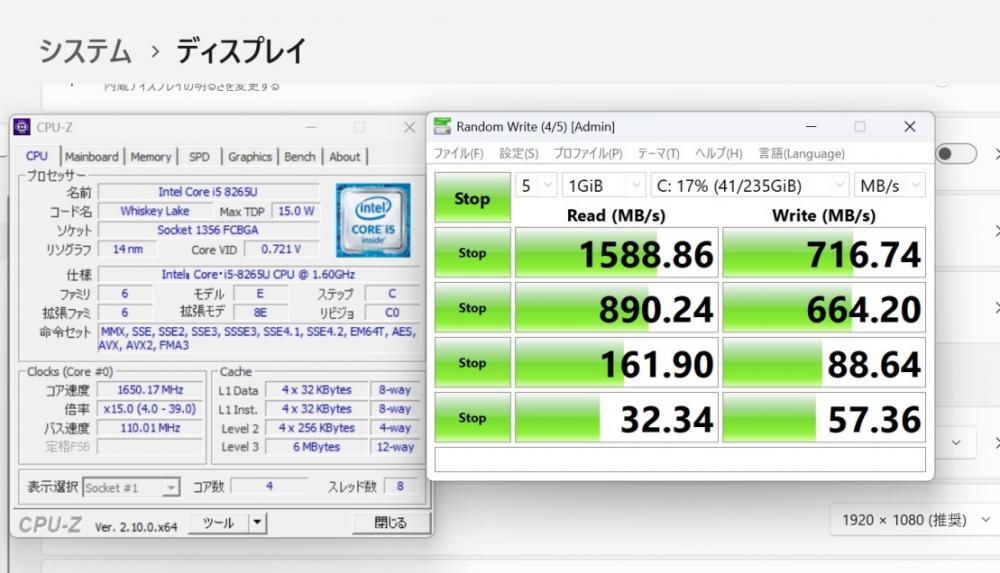Minimize the CPU-Z window
Image resolution: width=1000 pixels, height=573 pixels.
pyautogui.click(x=311, y=128)
